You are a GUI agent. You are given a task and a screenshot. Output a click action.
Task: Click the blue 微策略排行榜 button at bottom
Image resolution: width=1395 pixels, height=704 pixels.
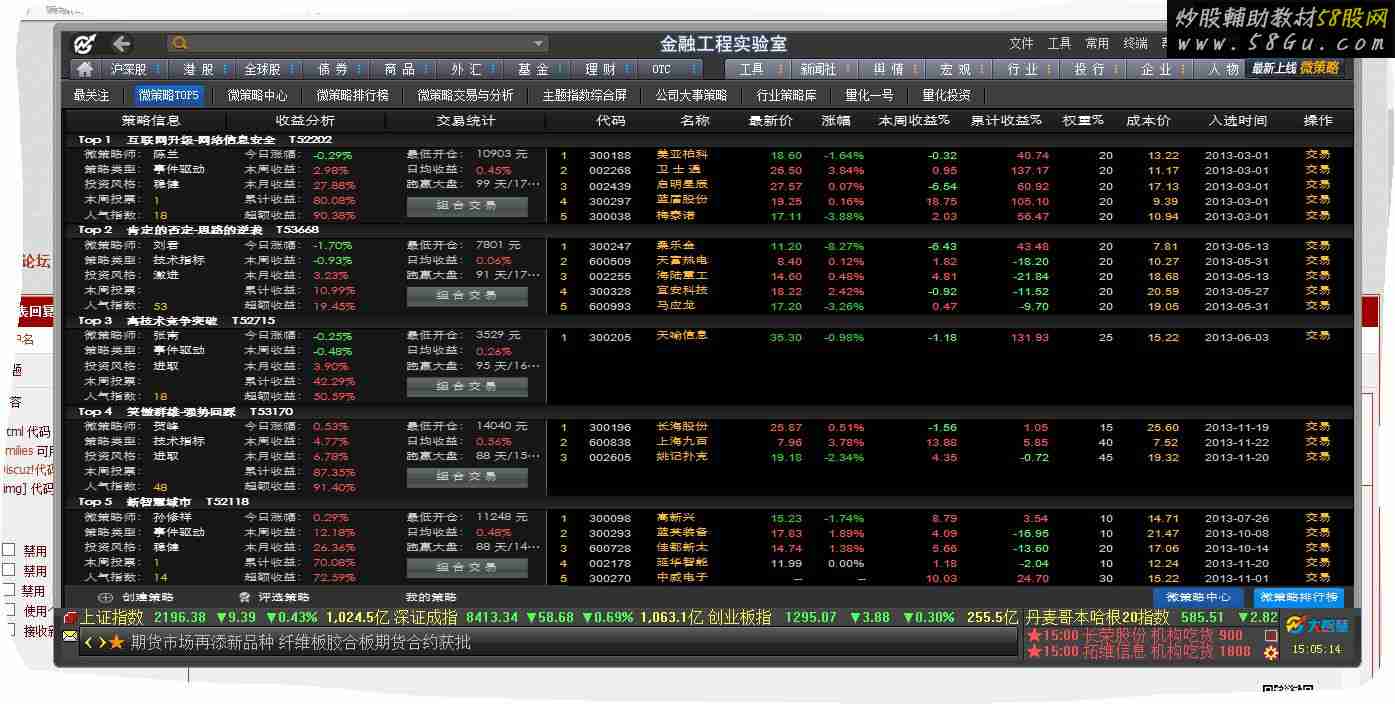[1298, 597]
